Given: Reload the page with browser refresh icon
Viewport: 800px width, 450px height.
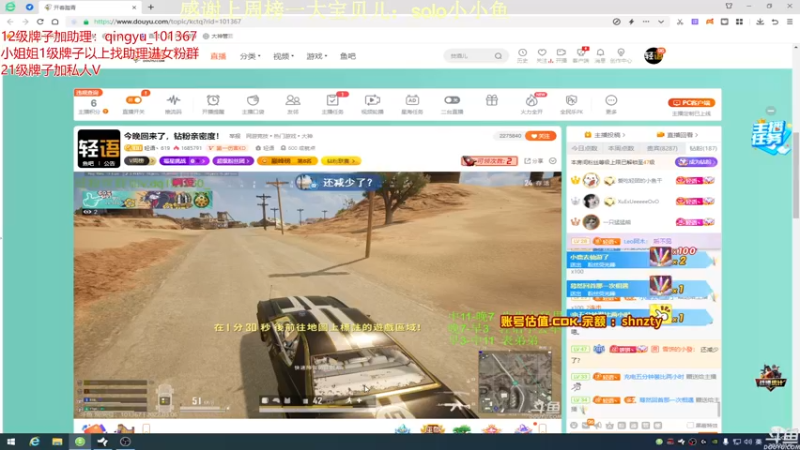Looking at the screenshot, I should [40, 21].
